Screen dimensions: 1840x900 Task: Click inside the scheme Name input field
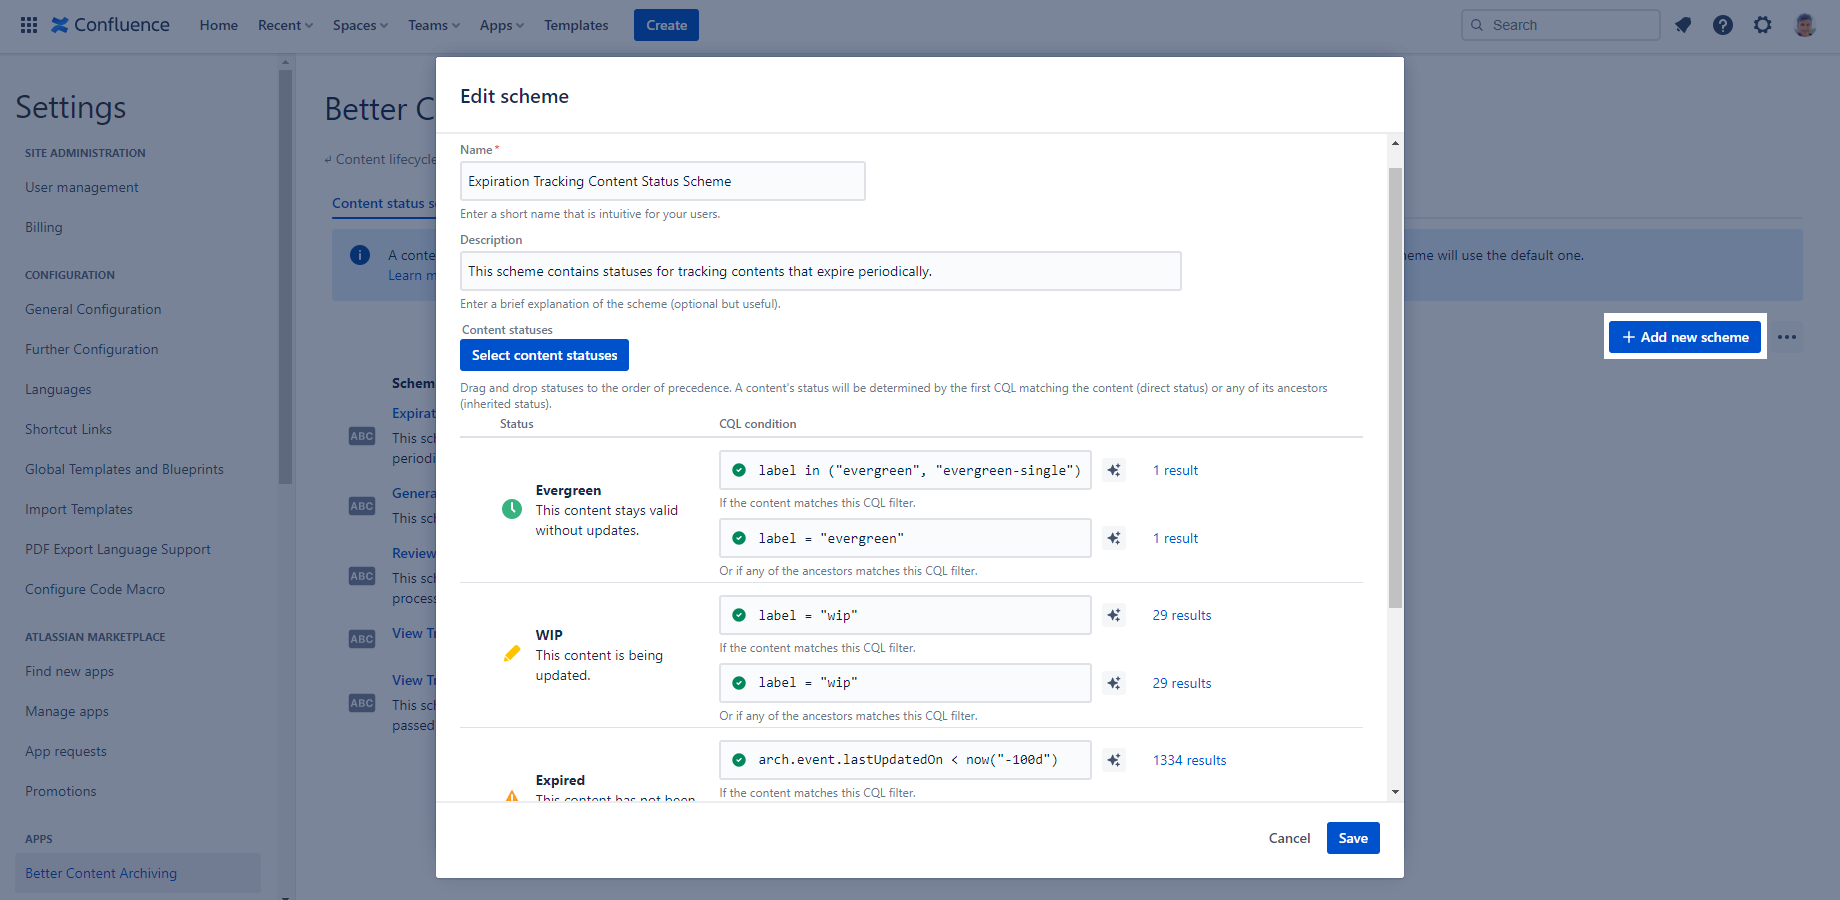click(662, 181)
